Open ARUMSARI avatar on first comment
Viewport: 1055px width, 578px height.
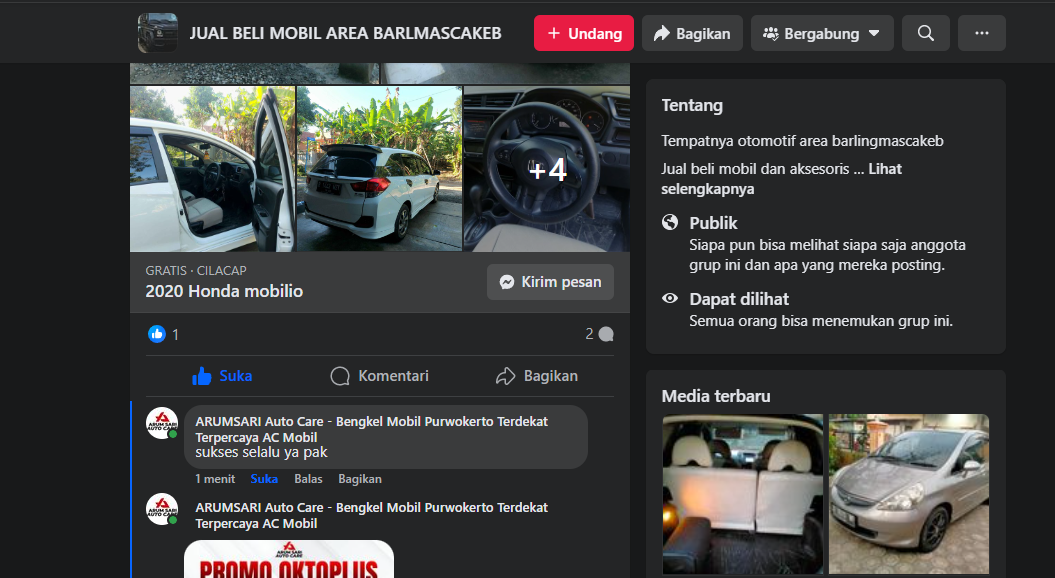click(x=162, y=423)
